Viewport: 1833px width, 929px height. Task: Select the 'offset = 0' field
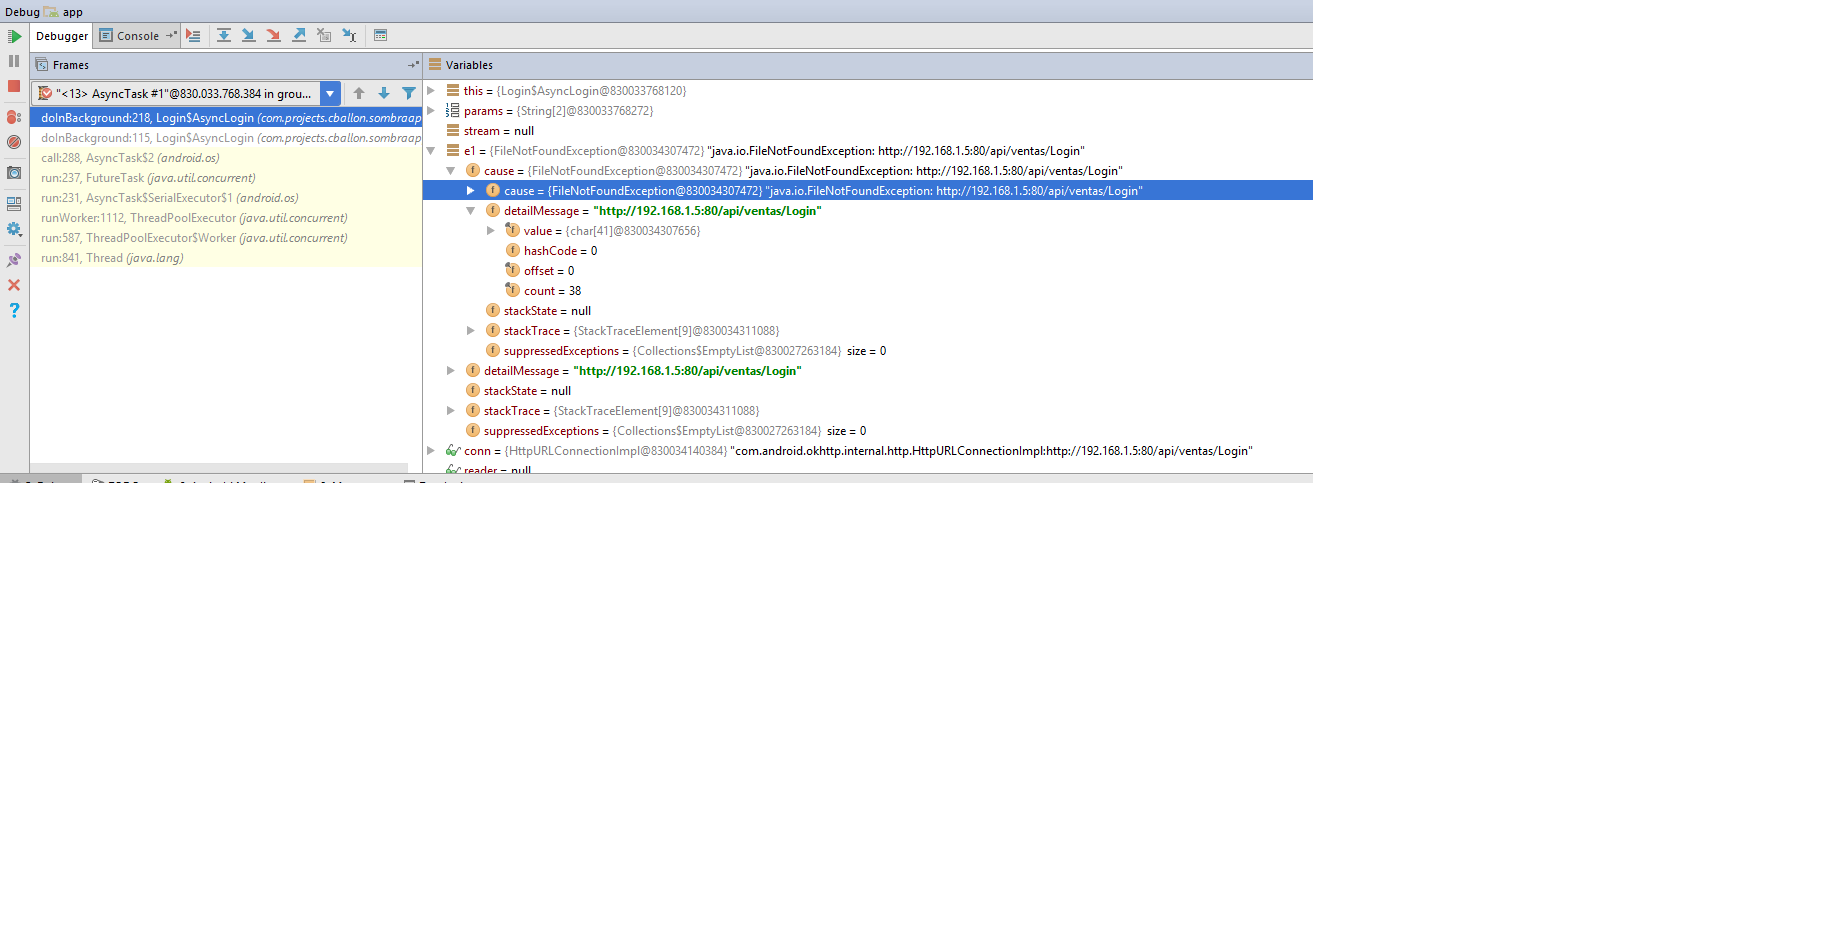coord(868,271)
